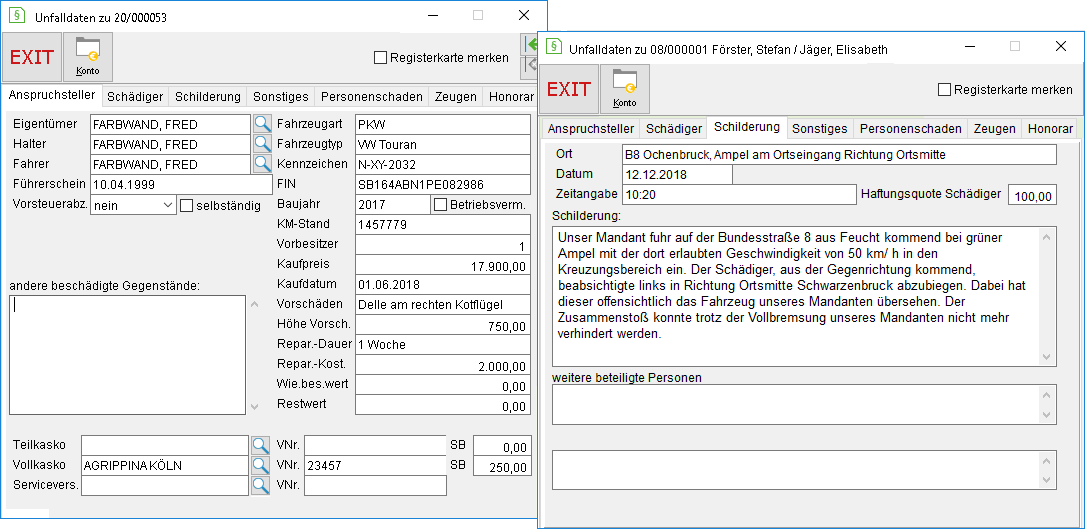Click the Vollkasko field AGRIPPINA KÖLN
The height and width of the screenshot is (529, 1085).
[x=165, y=466]
